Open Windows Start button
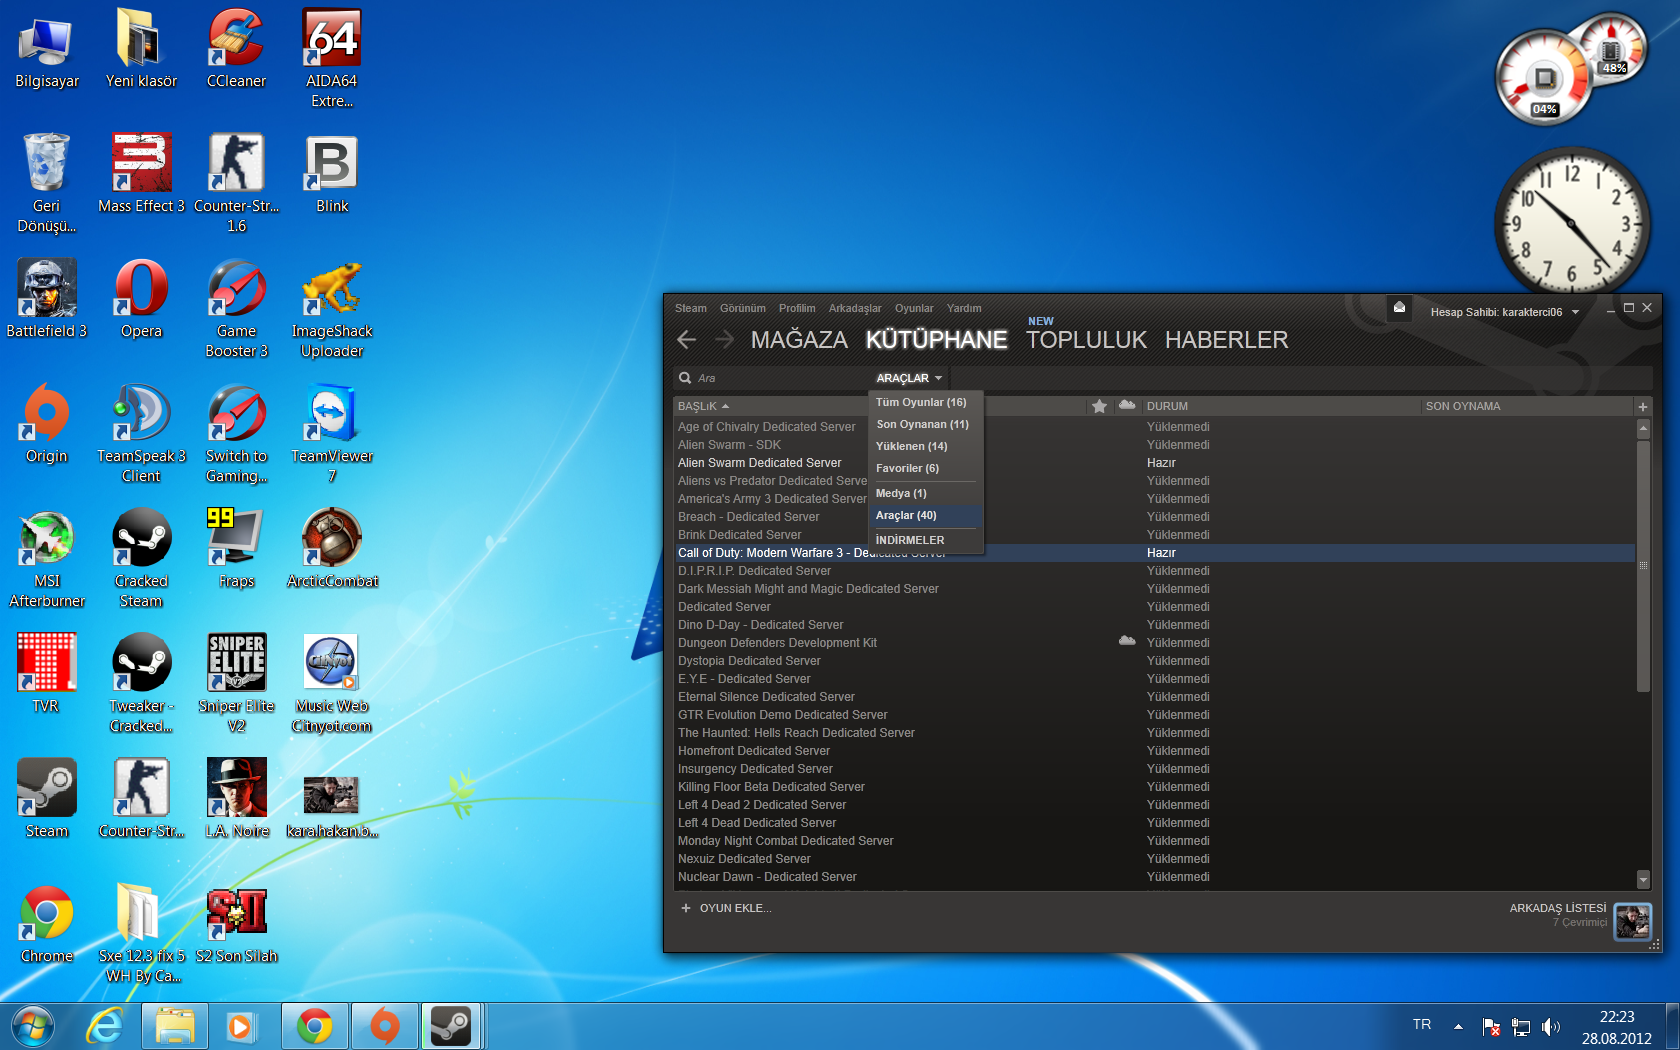The image size is (1680, 1050). point(33,1026)
